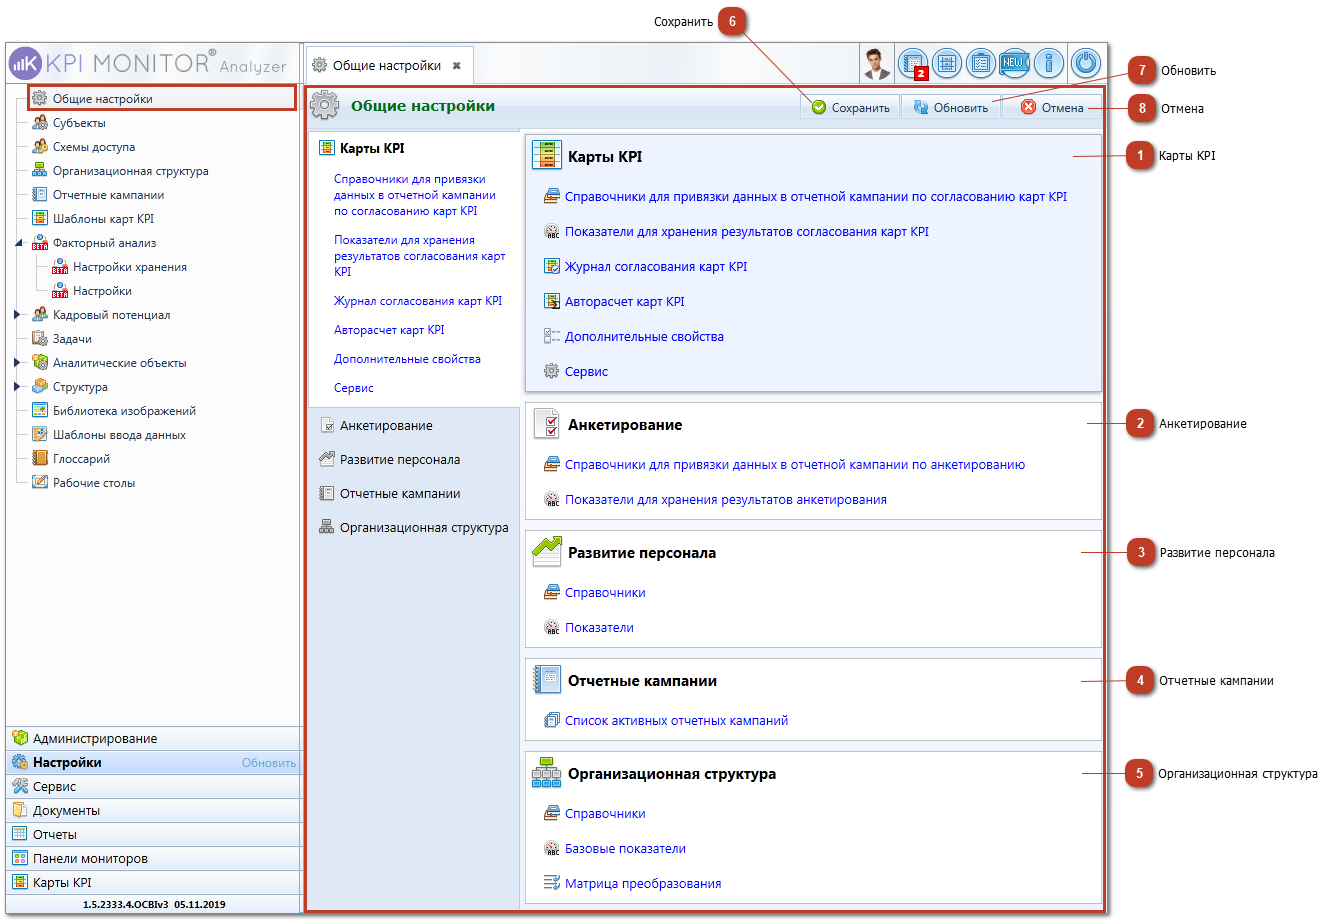This screenshot has width=1334, height=923.
Task: Click the Настройки хранения beta icon
Action: pyautogui.click(x=60, y=267)
